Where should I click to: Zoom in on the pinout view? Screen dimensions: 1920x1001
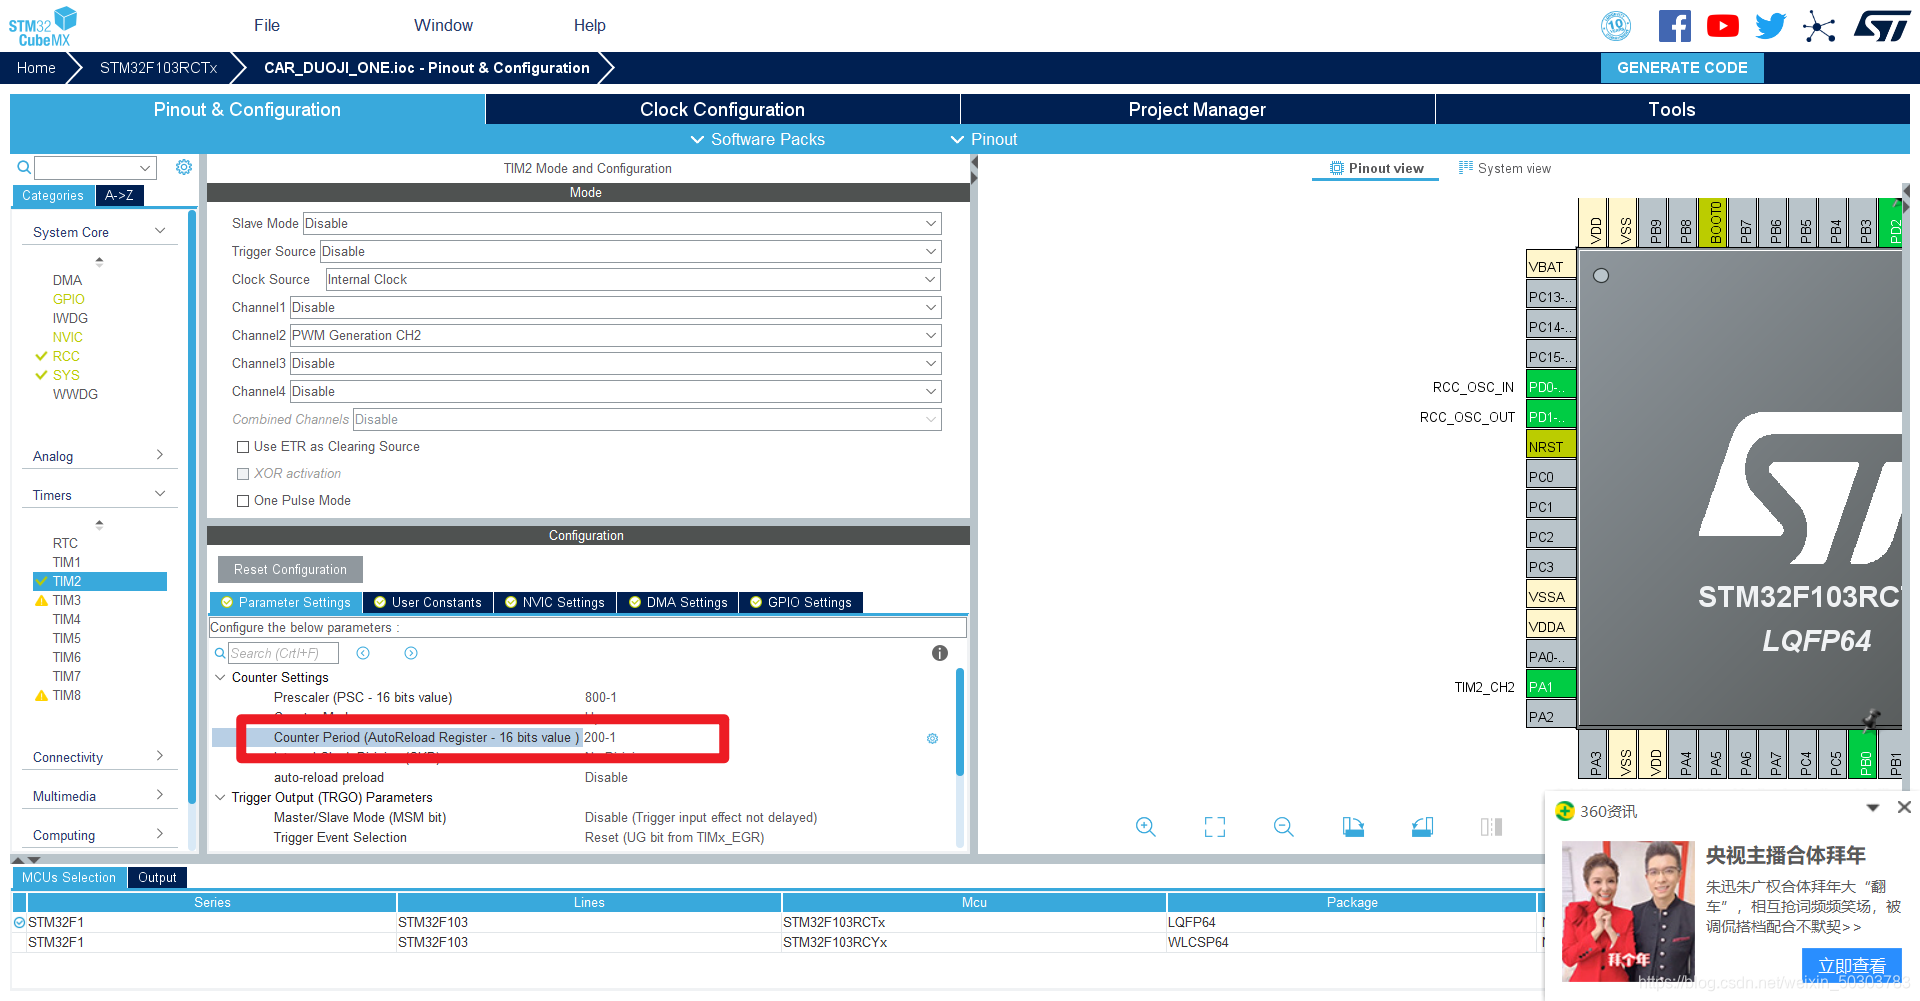1146,827
